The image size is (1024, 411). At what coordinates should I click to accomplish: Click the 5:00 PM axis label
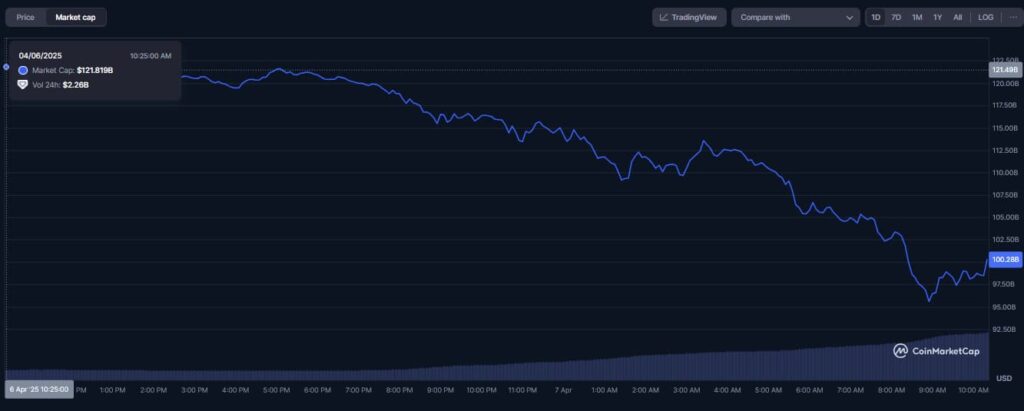point(276,390)
